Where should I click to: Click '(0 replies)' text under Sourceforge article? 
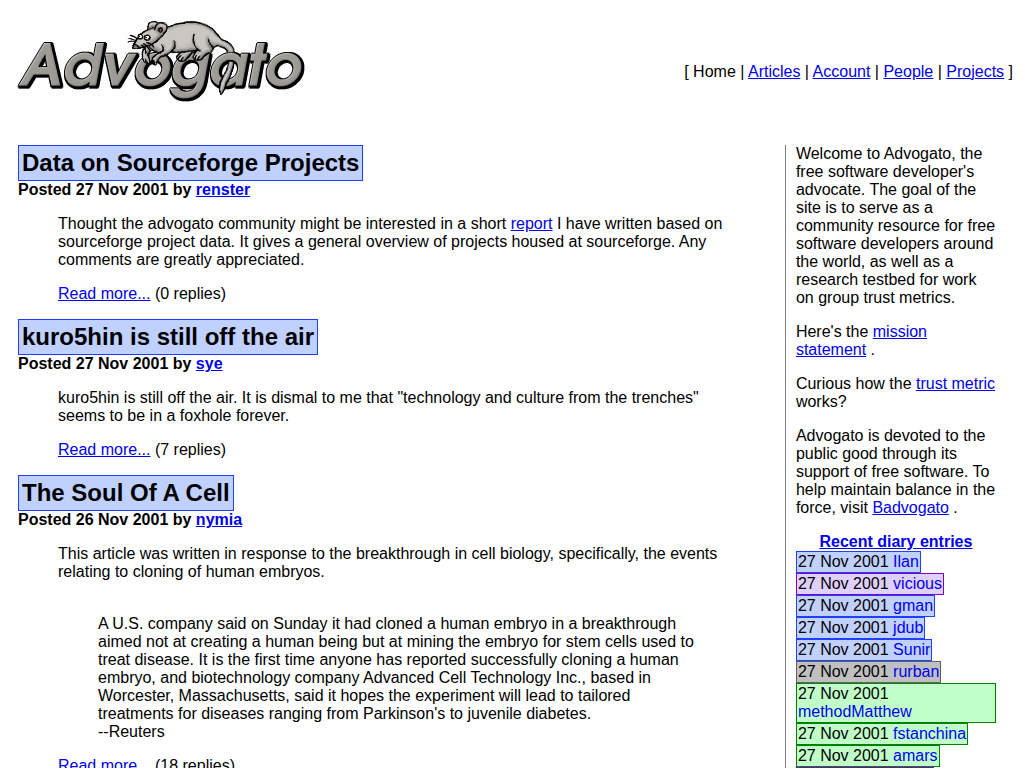click(190, 293)
